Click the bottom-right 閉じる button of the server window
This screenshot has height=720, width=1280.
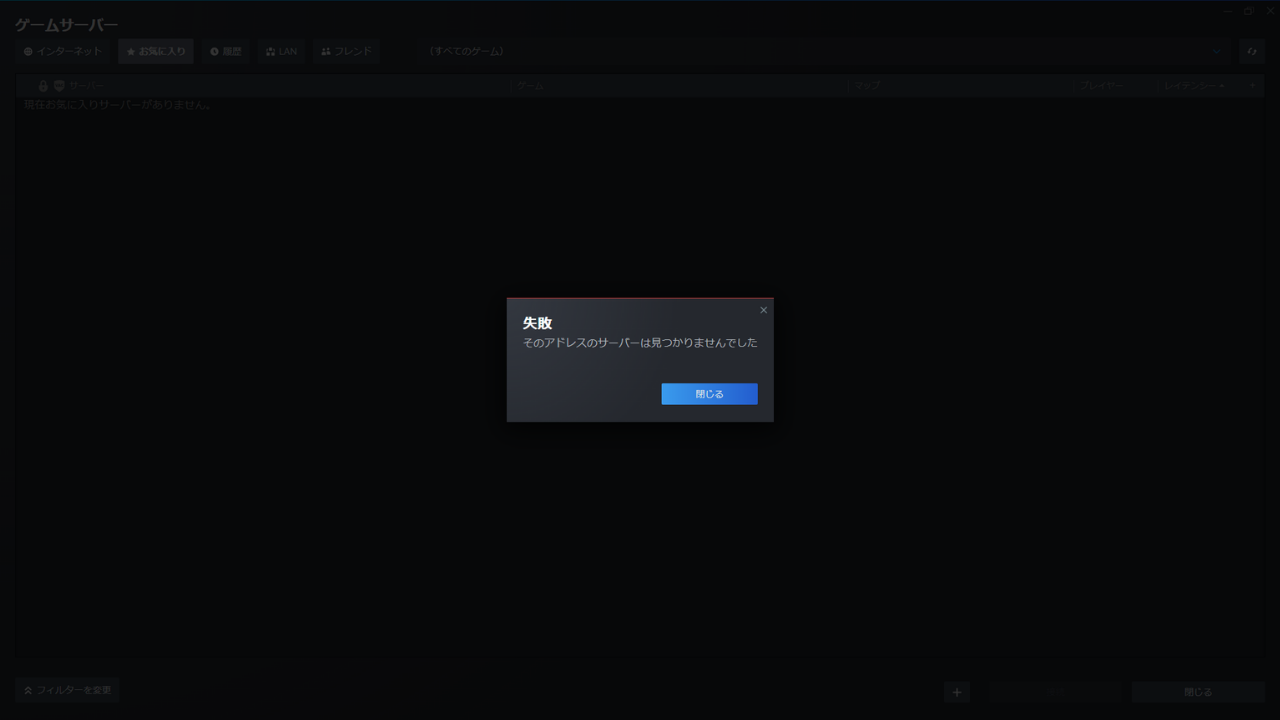click(x=1198, y=692)
